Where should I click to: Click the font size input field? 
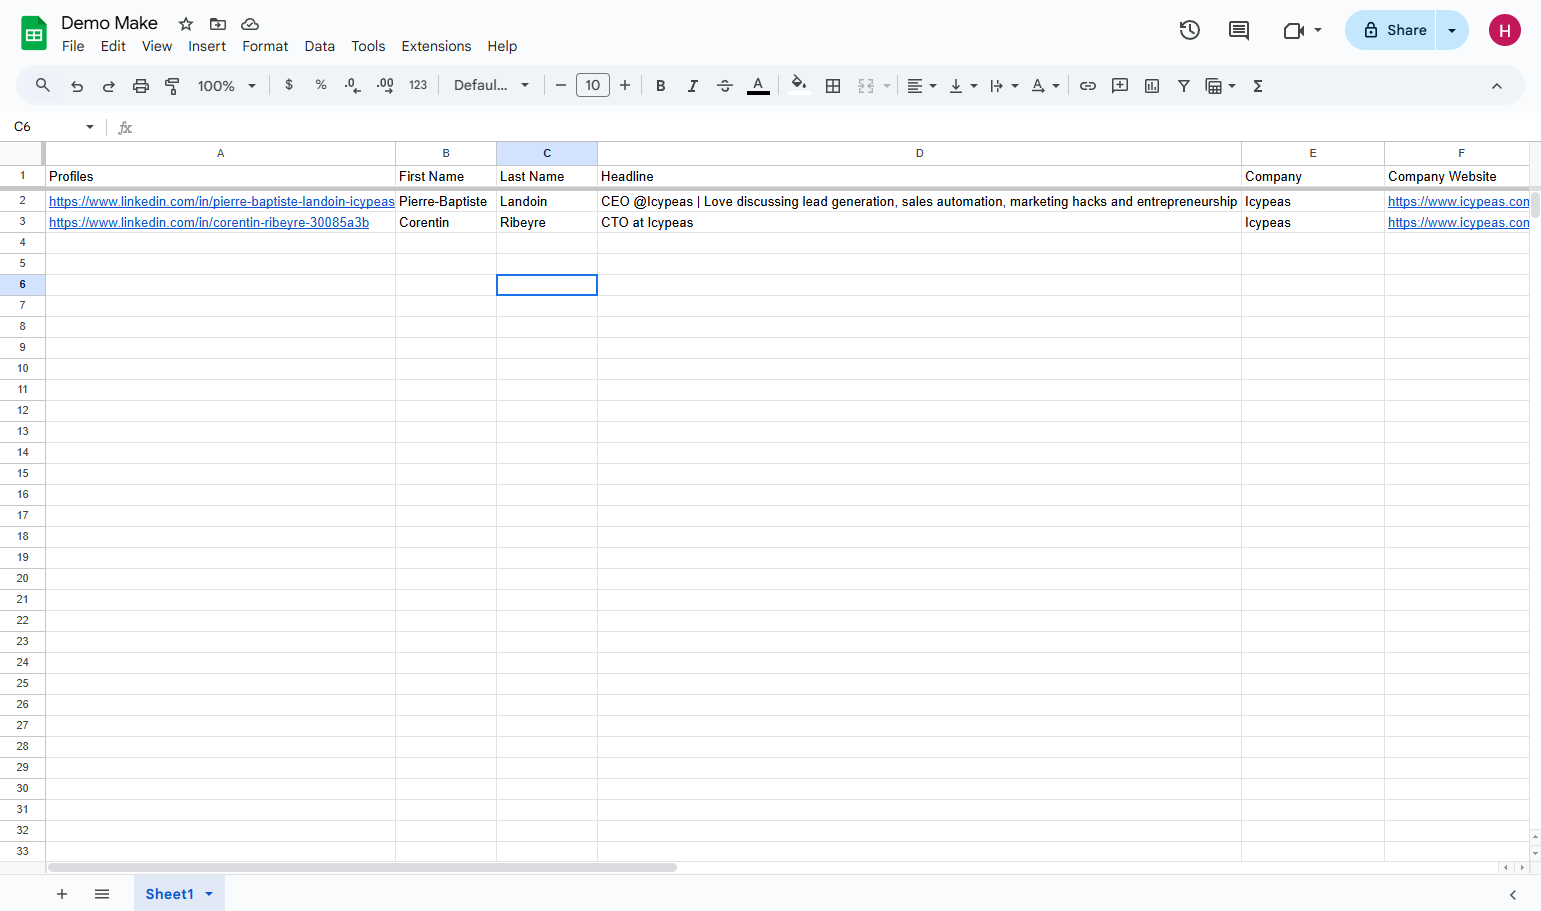pos(593,85)
